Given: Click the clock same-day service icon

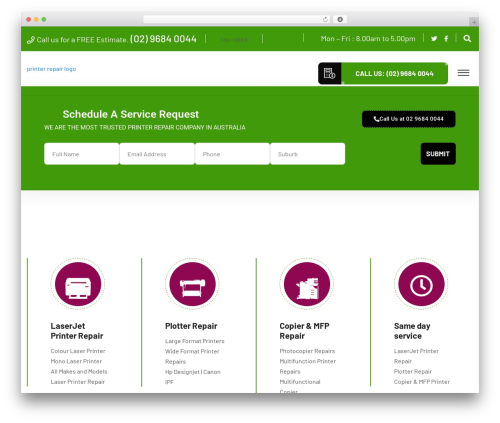Looking at the screenshot, I should point(421,284).
